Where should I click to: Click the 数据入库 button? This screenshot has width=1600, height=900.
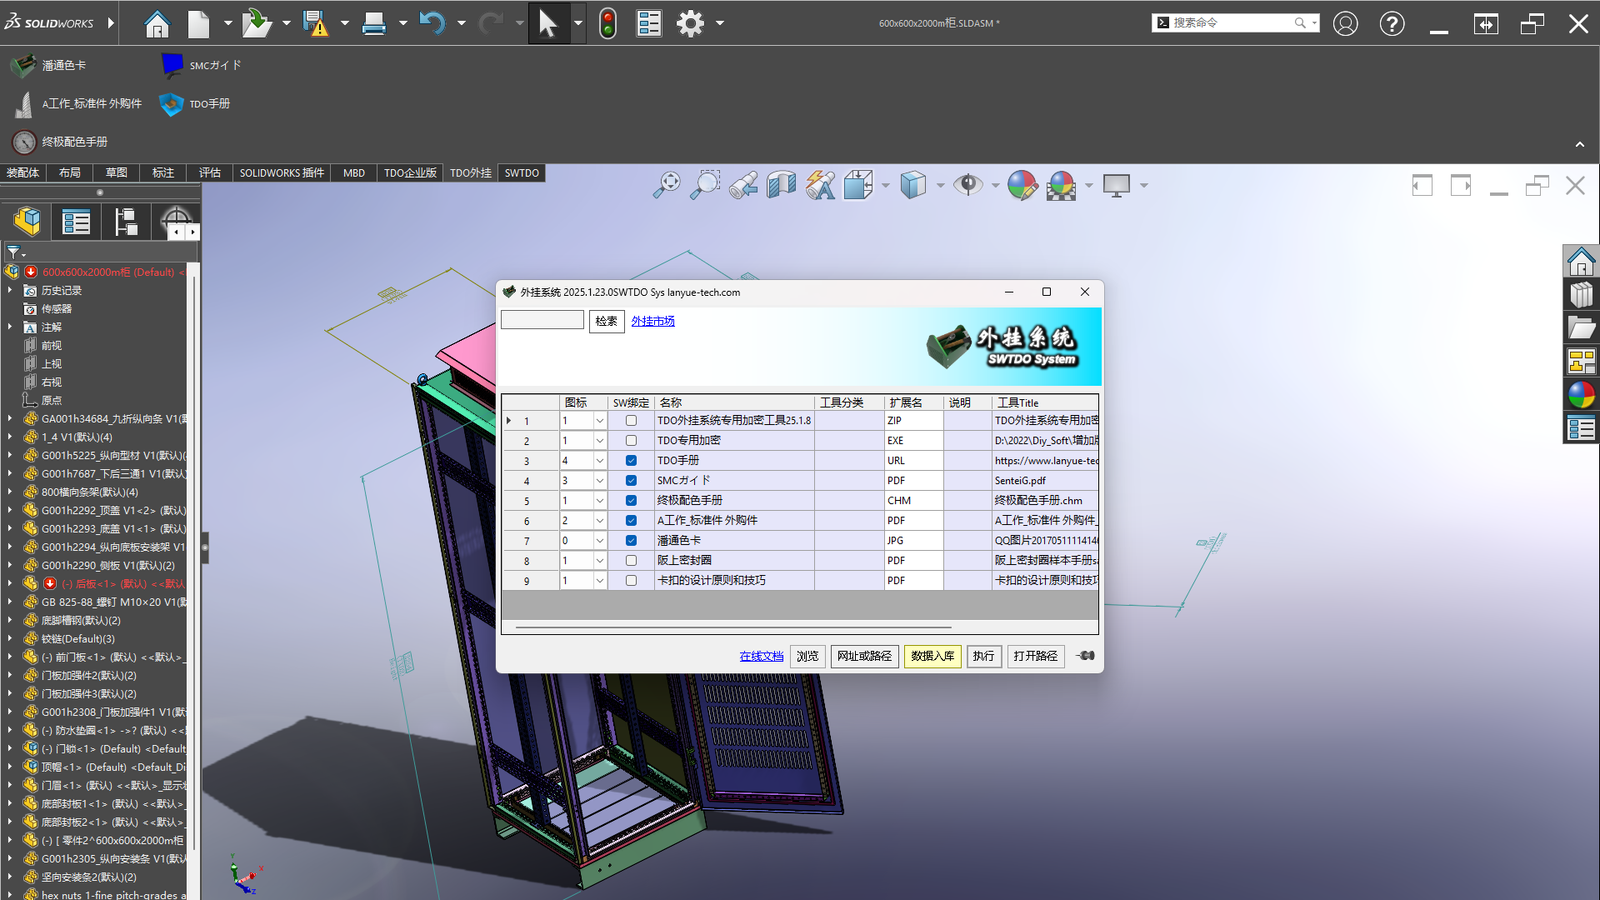click(x=932, y=656)
